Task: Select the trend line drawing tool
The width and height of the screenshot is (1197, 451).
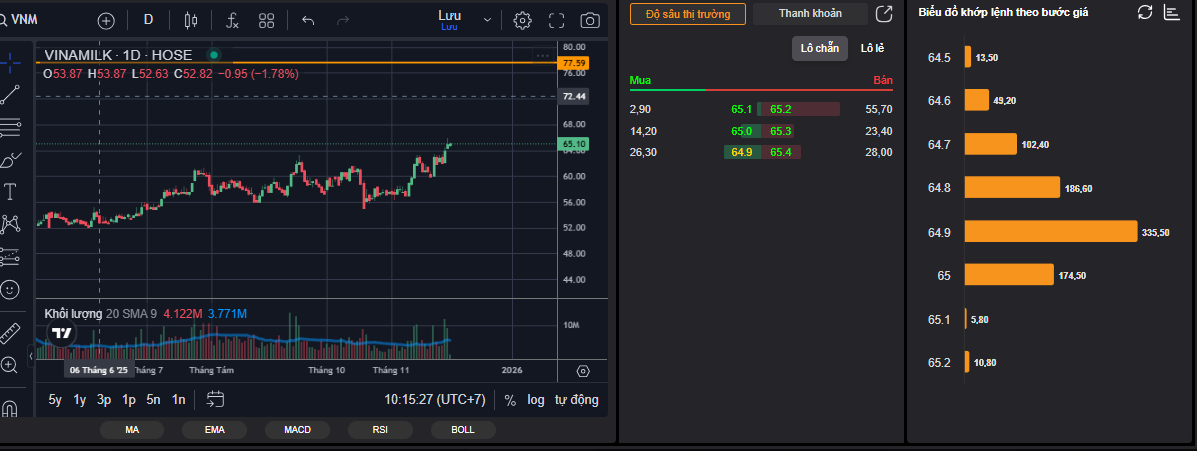Action: pyautogui.click(x=11, y=95)
